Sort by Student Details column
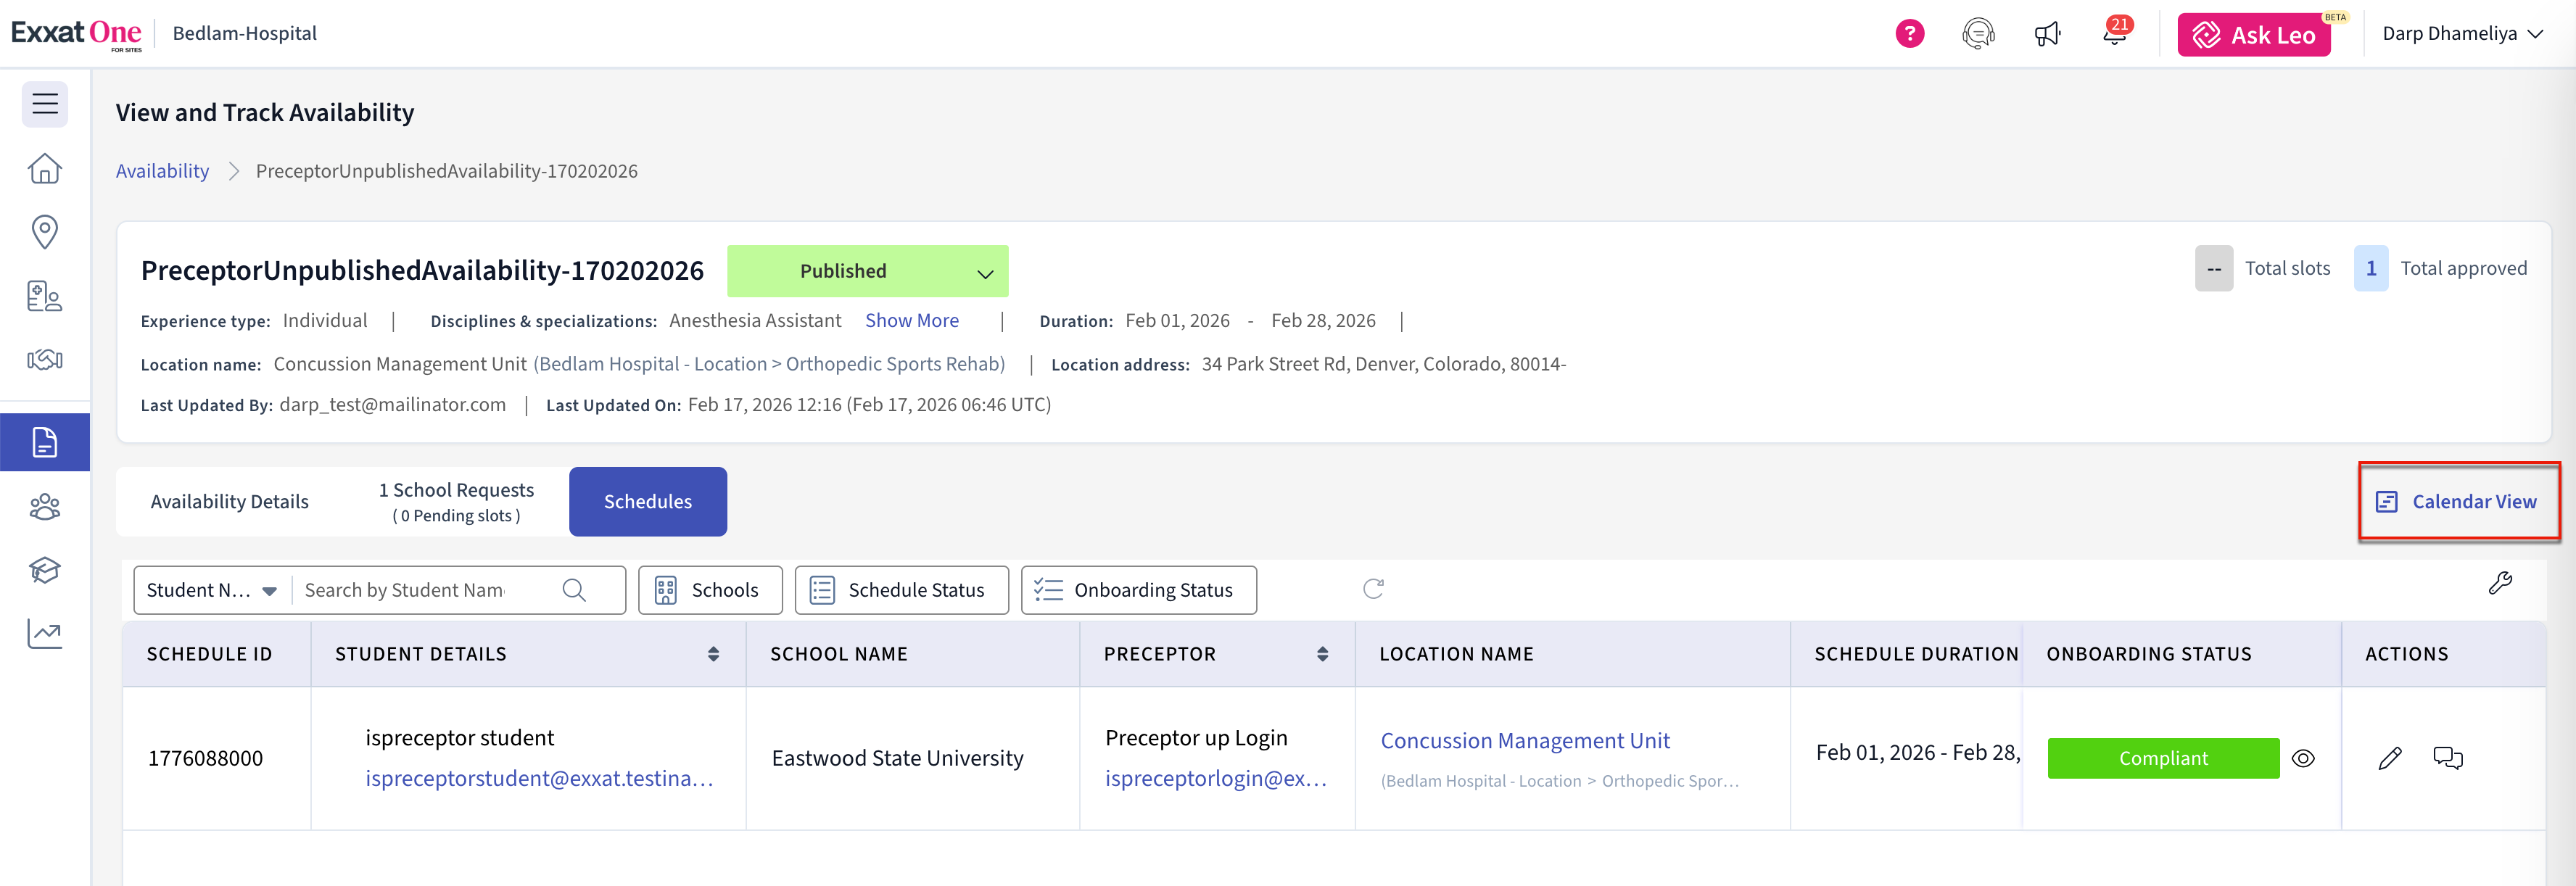This screenshot has width=2576, height=886. coord(713,654)
